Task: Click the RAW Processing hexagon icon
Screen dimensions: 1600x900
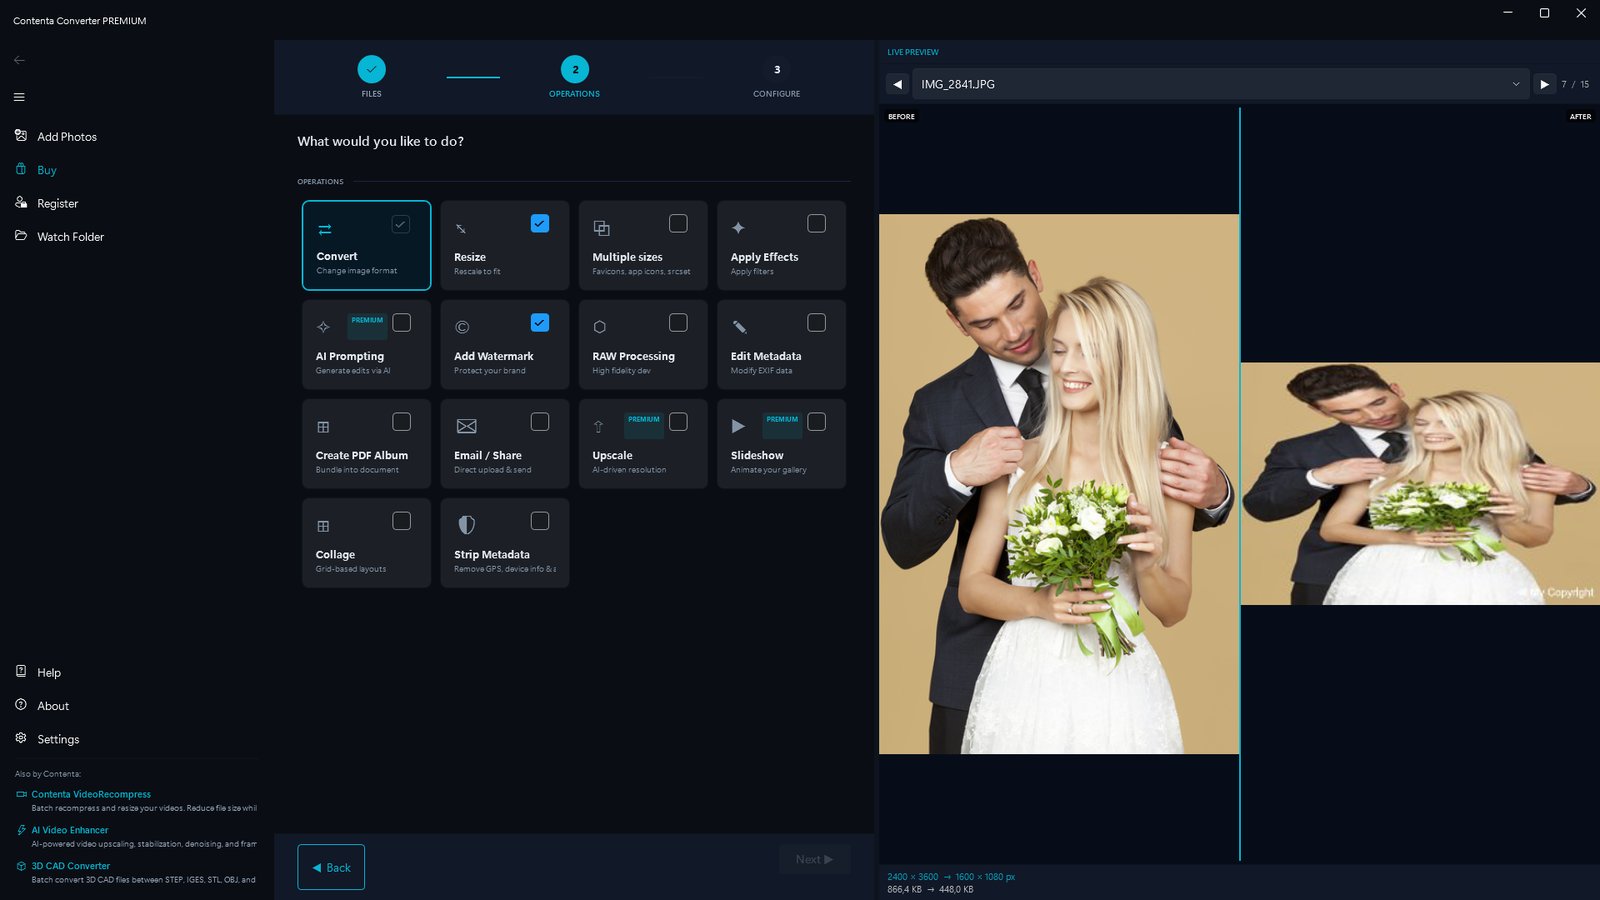Action: pos(600,327)
